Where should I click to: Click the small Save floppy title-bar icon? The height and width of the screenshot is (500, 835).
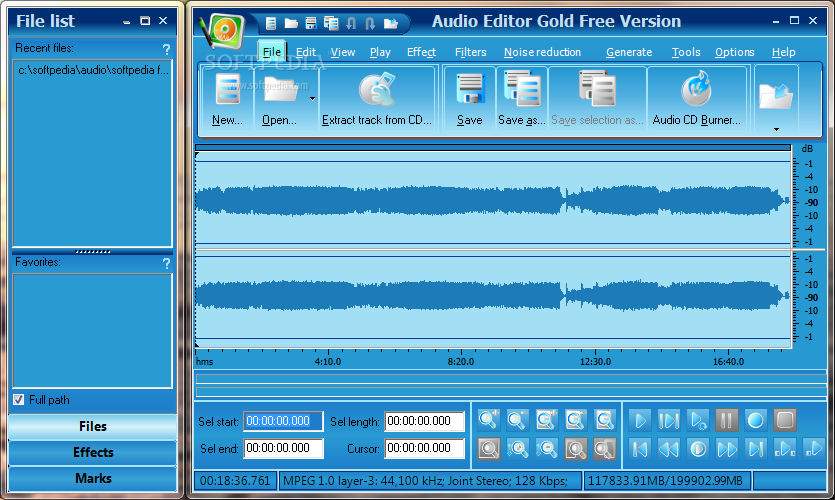pos(311,23)
